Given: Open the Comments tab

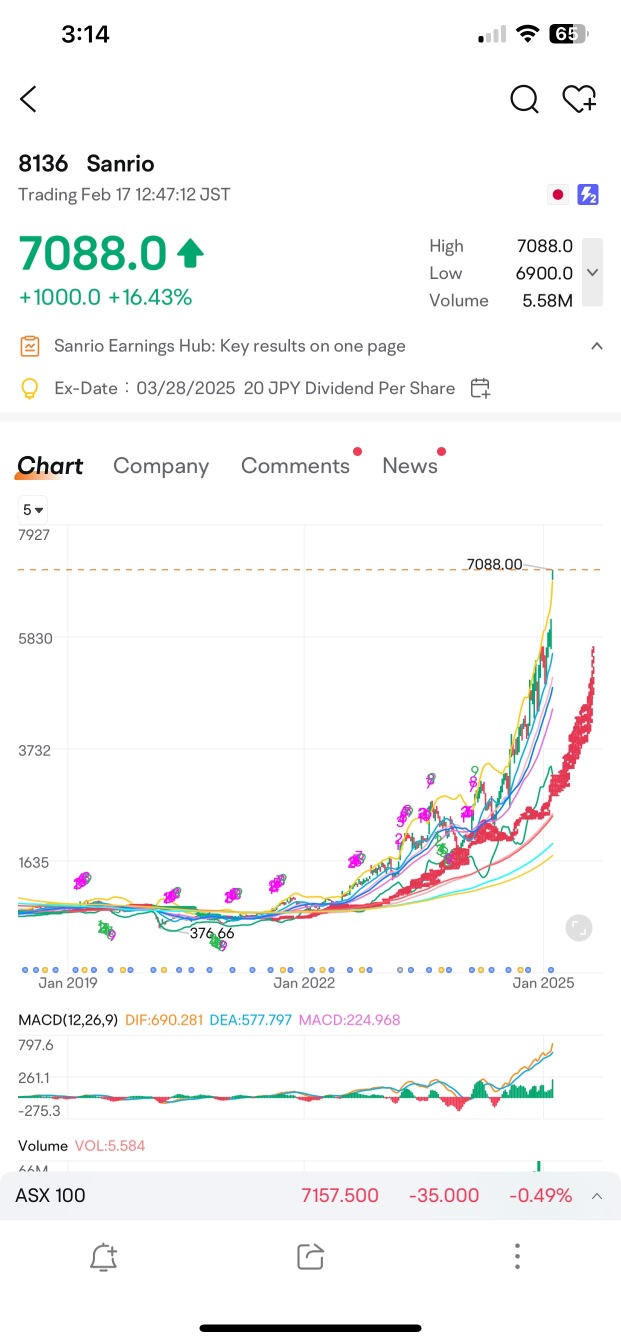Looking at the screenshot, I should [x=296, y=466].
